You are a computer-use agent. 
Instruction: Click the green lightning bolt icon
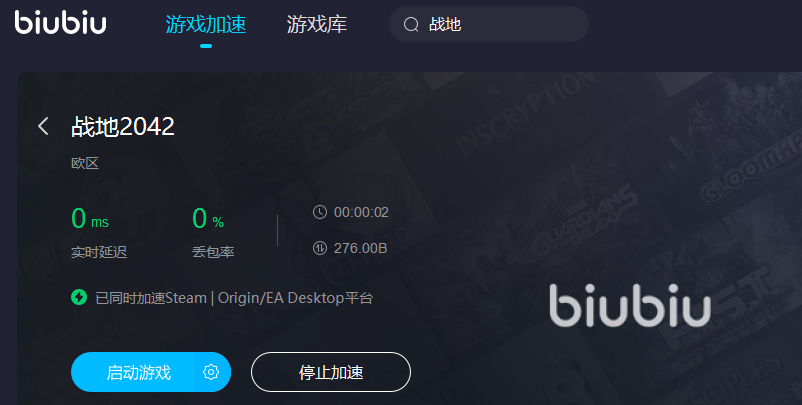79,297
